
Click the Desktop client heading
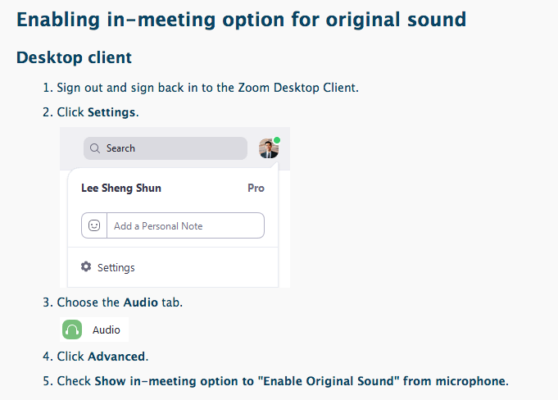click(74, 58)
